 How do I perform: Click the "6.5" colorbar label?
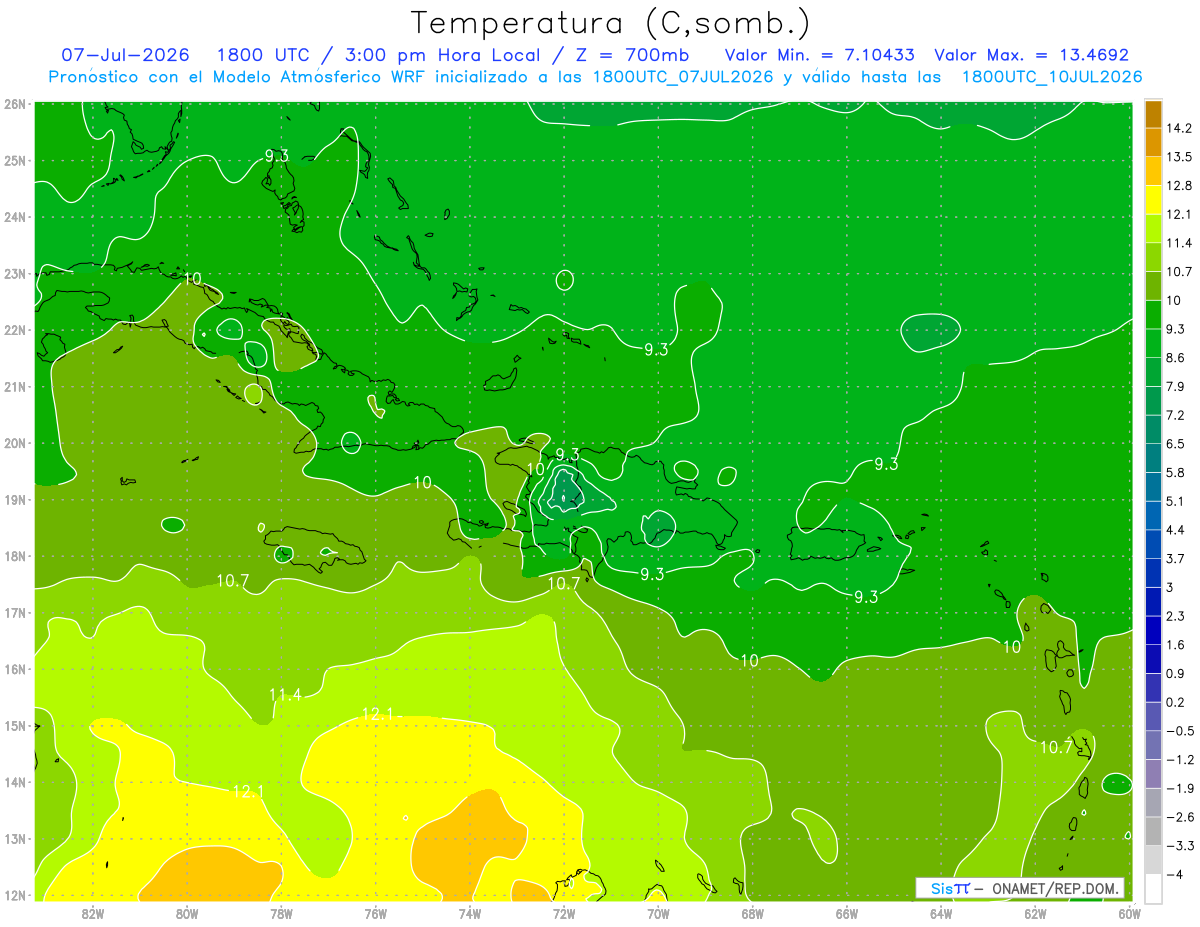1175,444
